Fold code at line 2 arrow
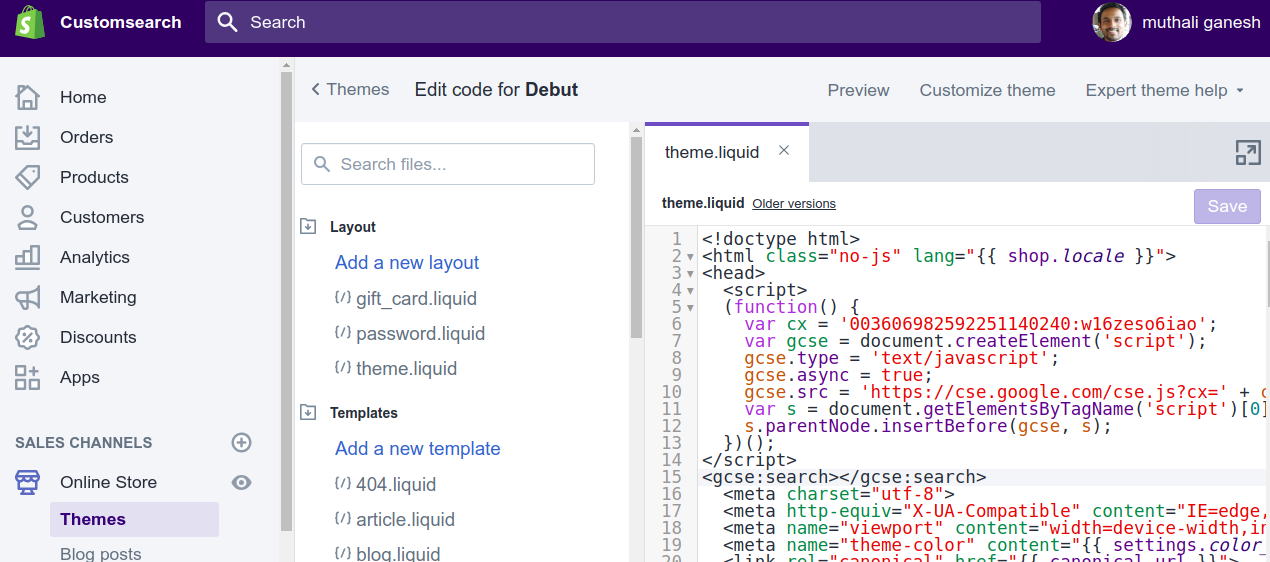 tap(690, 258)
